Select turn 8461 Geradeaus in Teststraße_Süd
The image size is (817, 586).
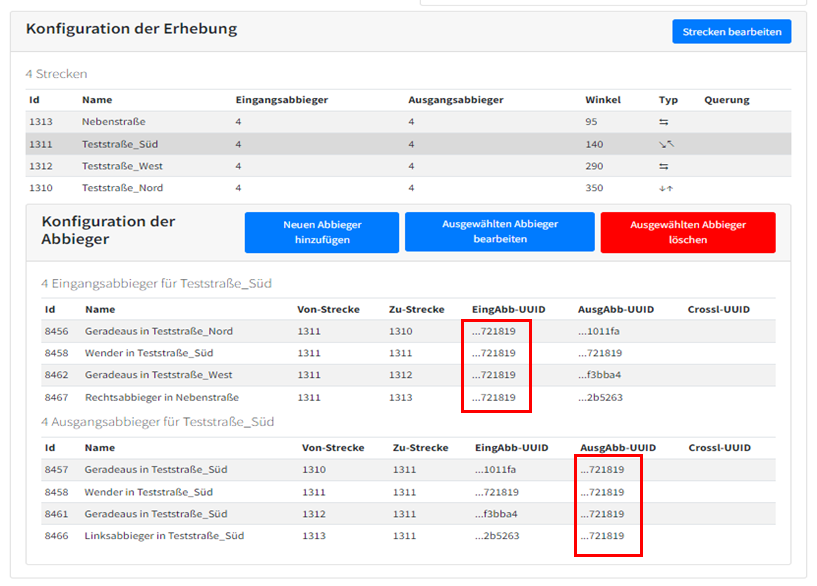(x=408, y=514)
